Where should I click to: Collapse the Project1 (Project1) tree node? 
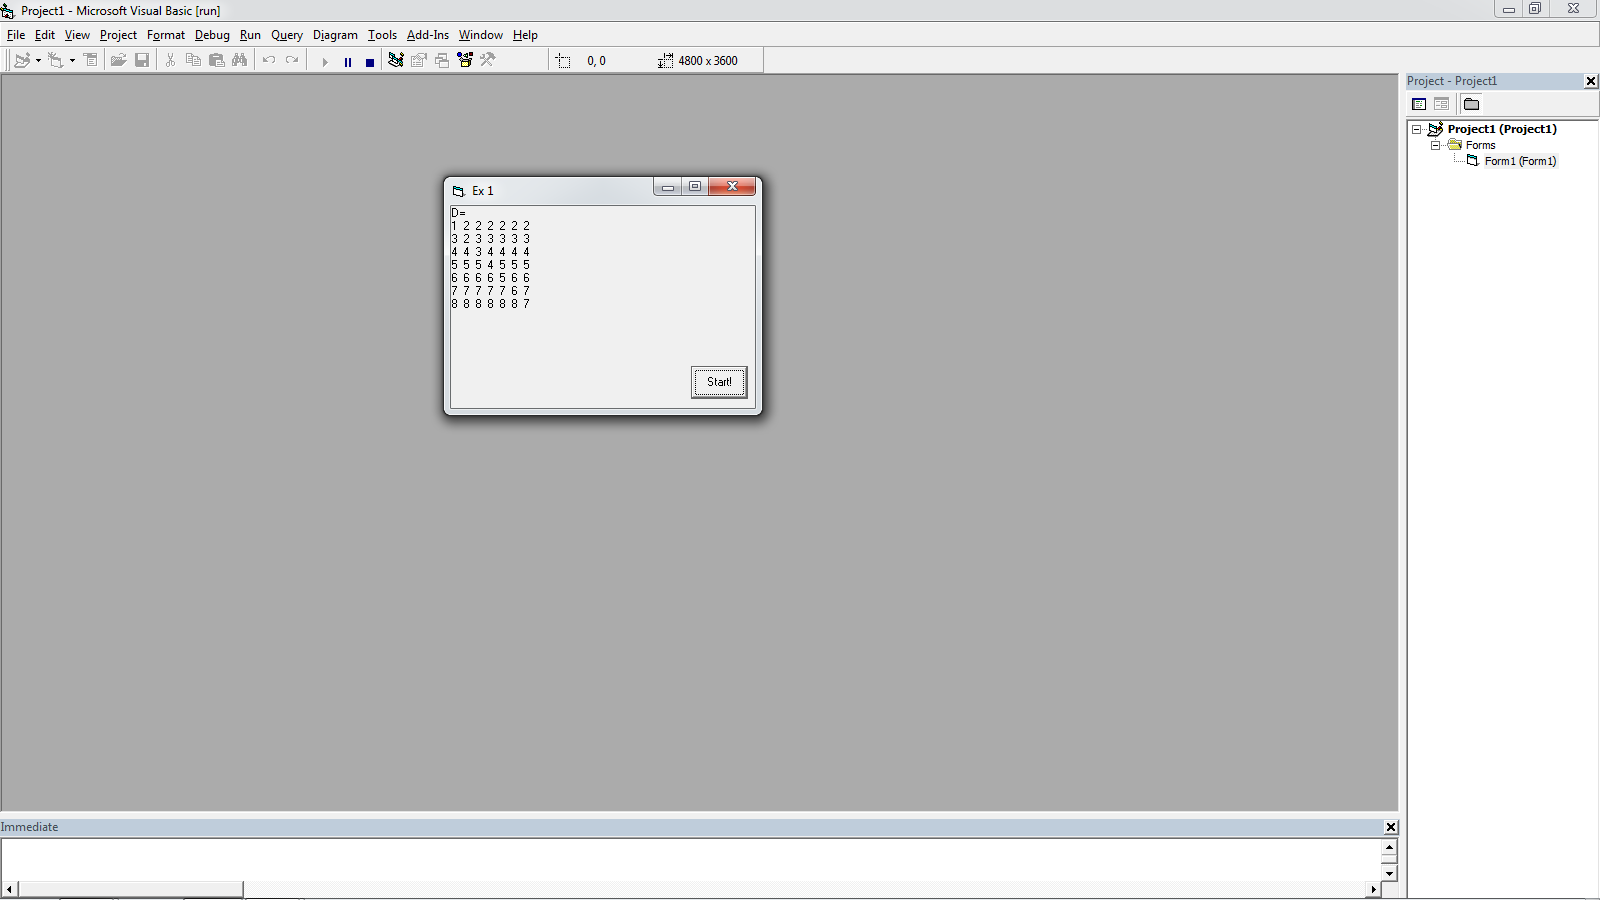click(1417, 129)
